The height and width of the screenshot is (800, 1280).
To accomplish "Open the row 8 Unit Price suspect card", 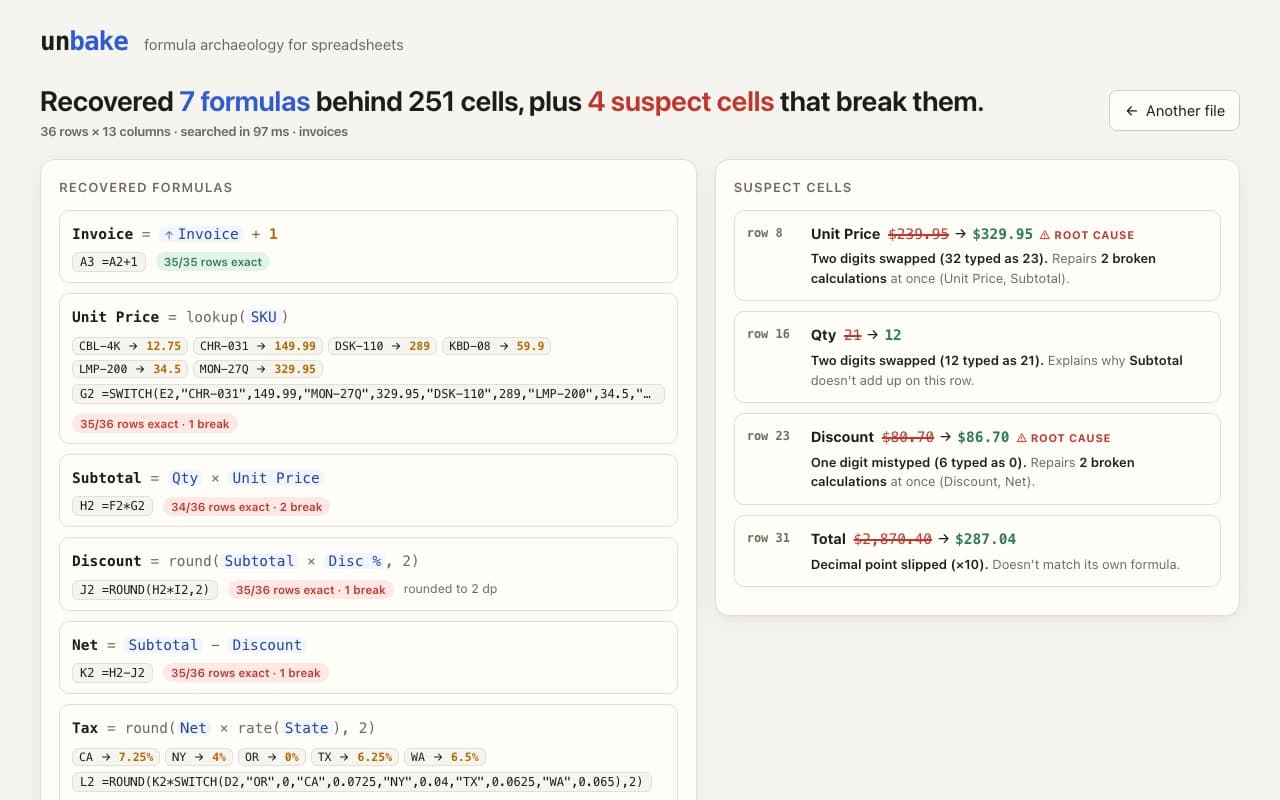I will (977, 255).
